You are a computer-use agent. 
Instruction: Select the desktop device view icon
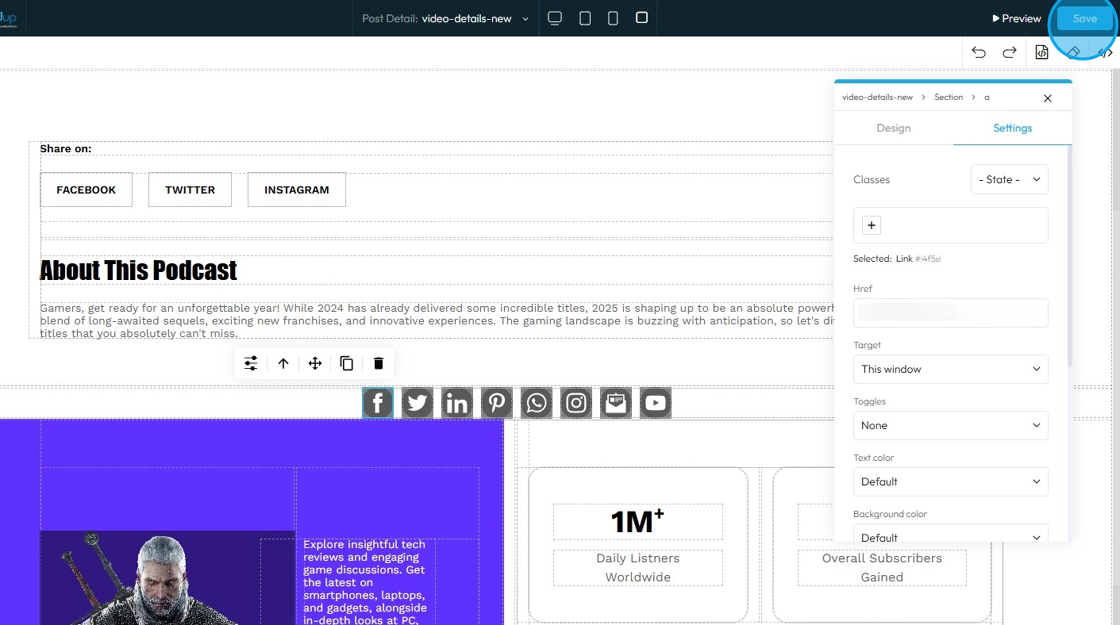[x=554, y=18]
